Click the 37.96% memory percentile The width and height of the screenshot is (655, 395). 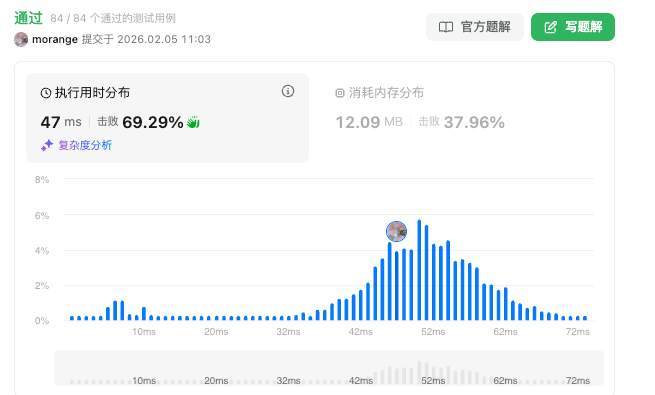tap(474, 122)
